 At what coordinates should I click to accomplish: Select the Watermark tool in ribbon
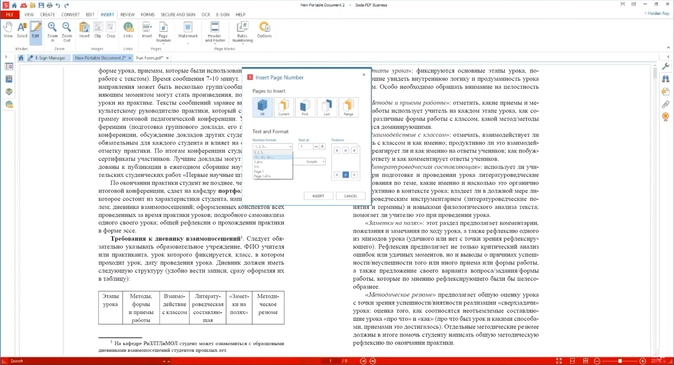point(187,31)
